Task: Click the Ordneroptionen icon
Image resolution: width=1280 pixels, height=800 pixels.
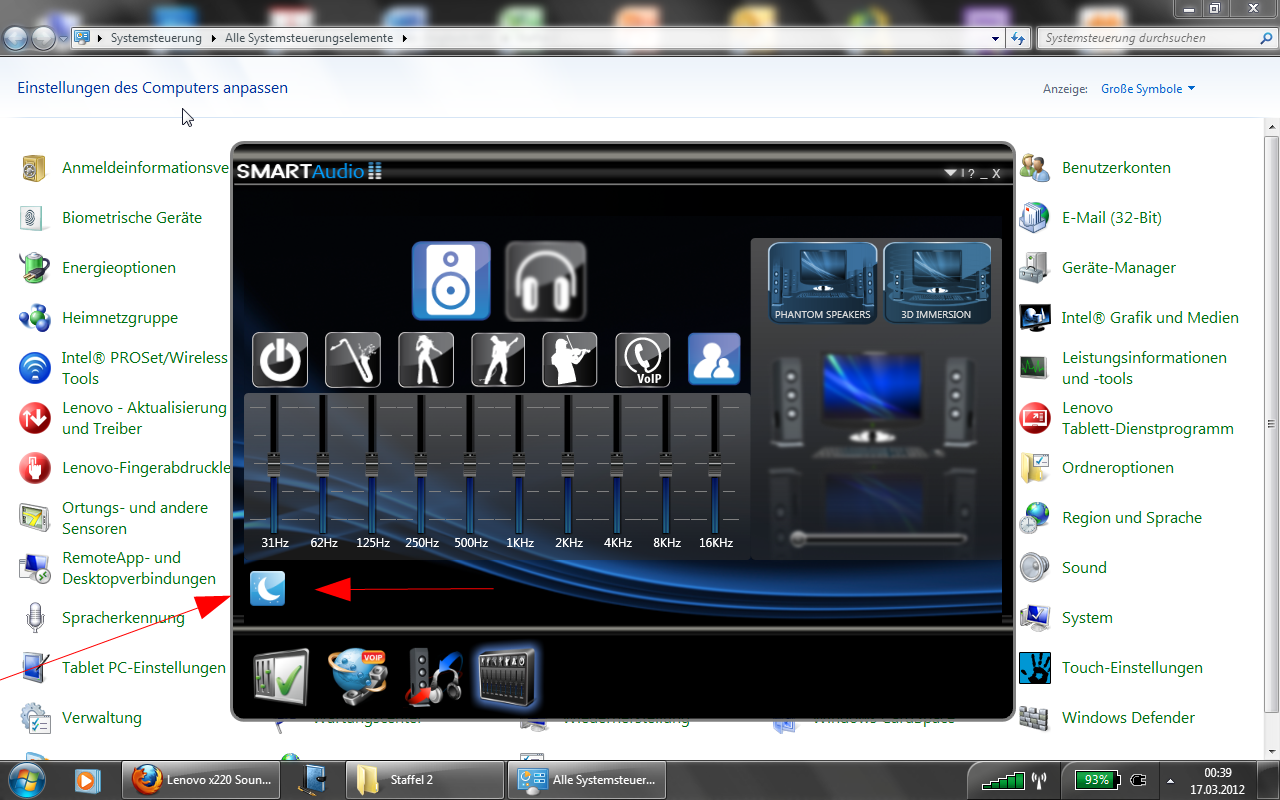Action: tap(1034, 468)
